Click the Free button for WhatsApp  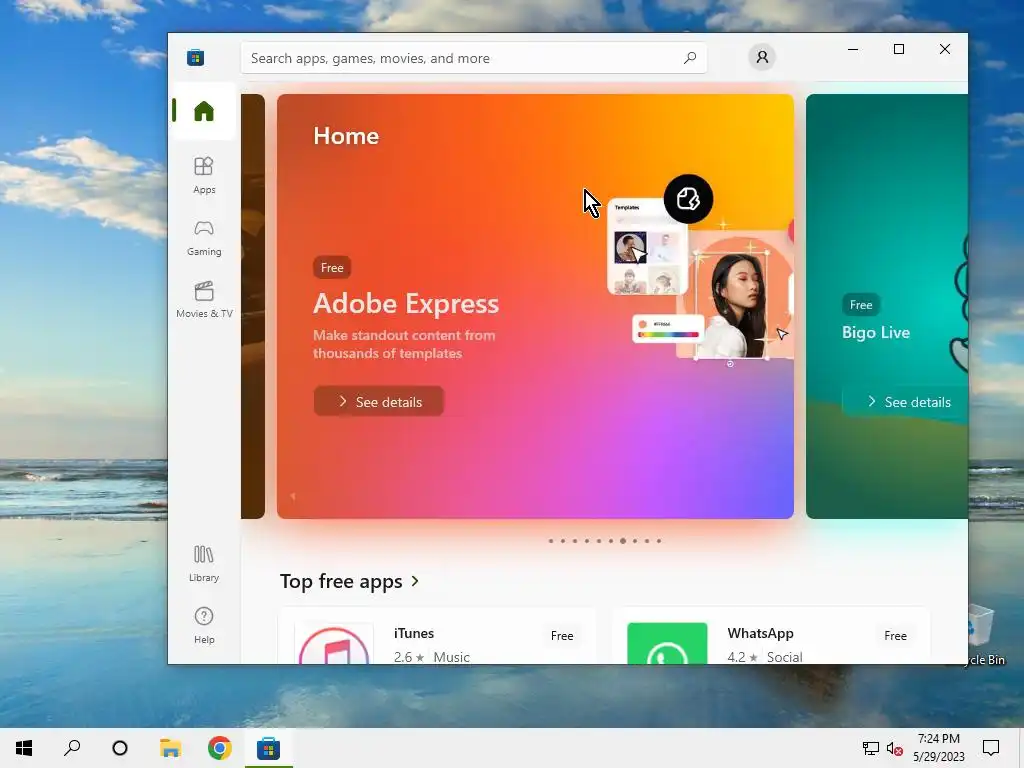(895, 635)
